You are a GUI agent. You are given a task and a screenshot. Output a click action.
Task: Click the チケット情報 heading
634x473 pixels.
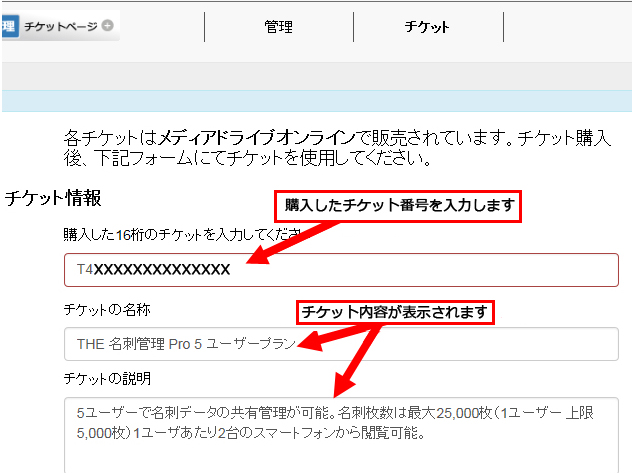point(53,198)
